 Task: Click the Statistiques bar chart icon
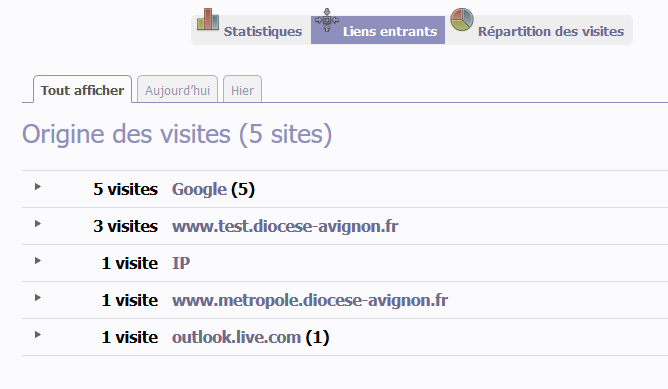208,19
